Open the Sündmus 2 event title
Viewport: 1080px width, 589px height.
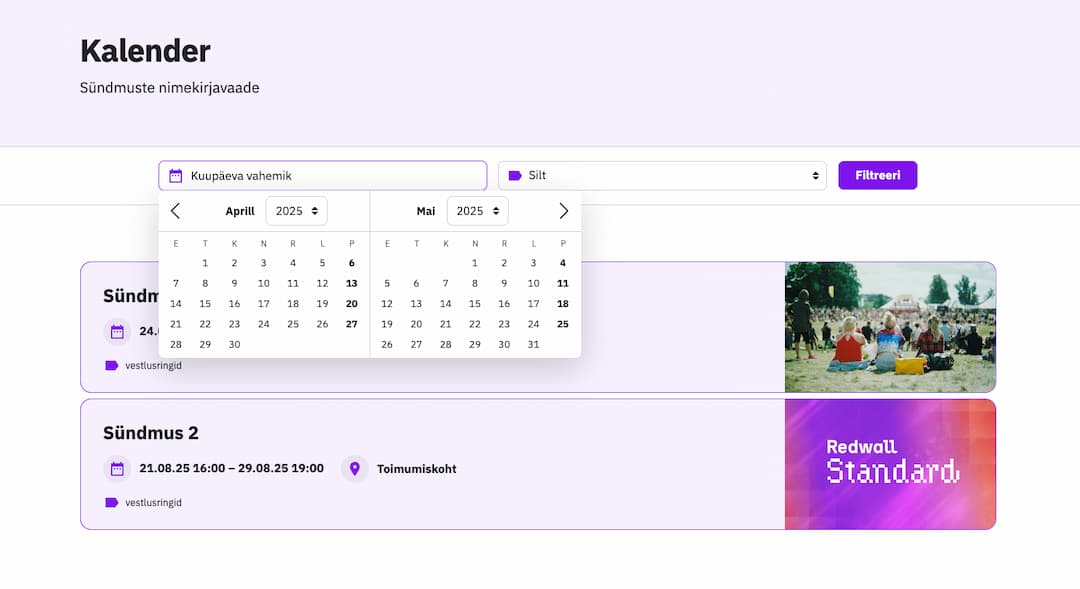(151, 433)
